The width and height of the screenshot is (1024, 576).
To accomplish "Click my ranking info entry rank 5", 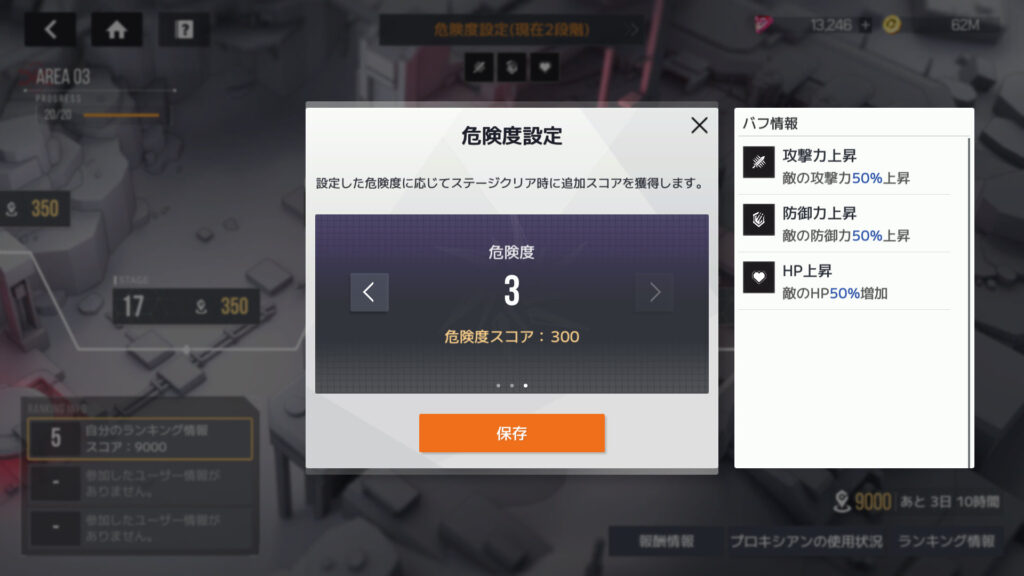I will point(140,439).
